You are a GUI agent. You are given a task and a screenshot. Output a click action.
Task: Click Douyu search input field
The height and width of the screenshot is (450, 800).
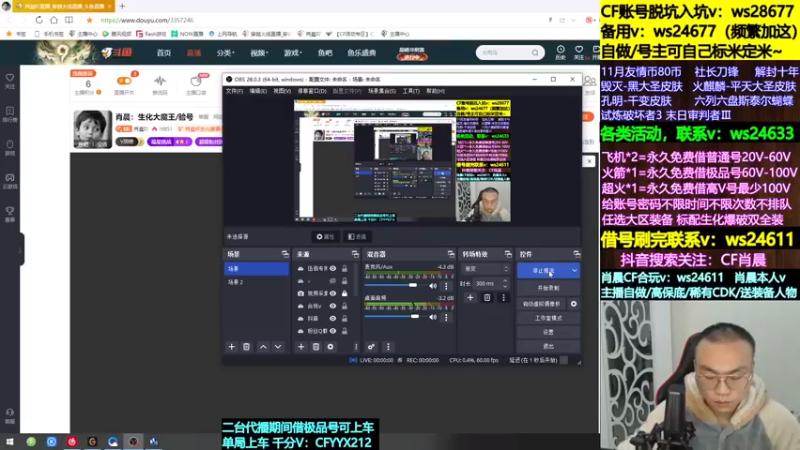506,53
